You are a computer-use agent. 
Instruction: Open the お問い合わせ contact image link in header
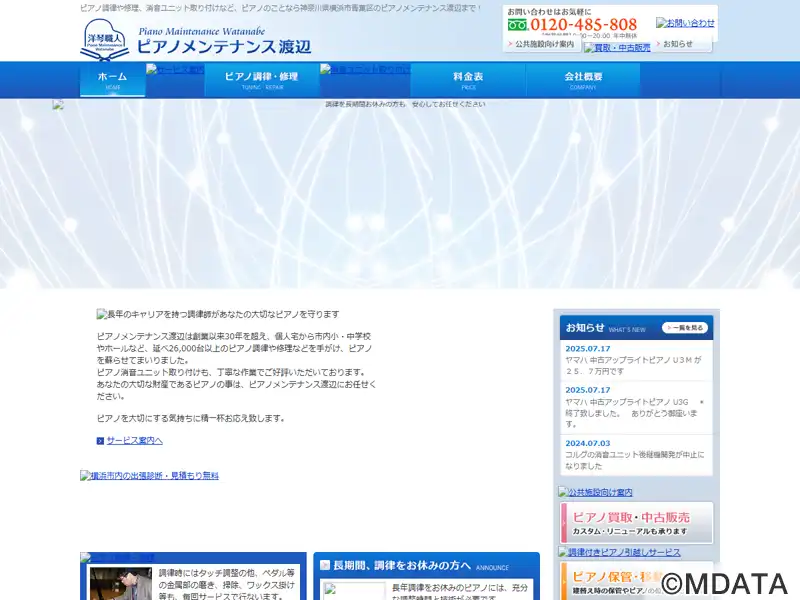(x=685, y=22)
